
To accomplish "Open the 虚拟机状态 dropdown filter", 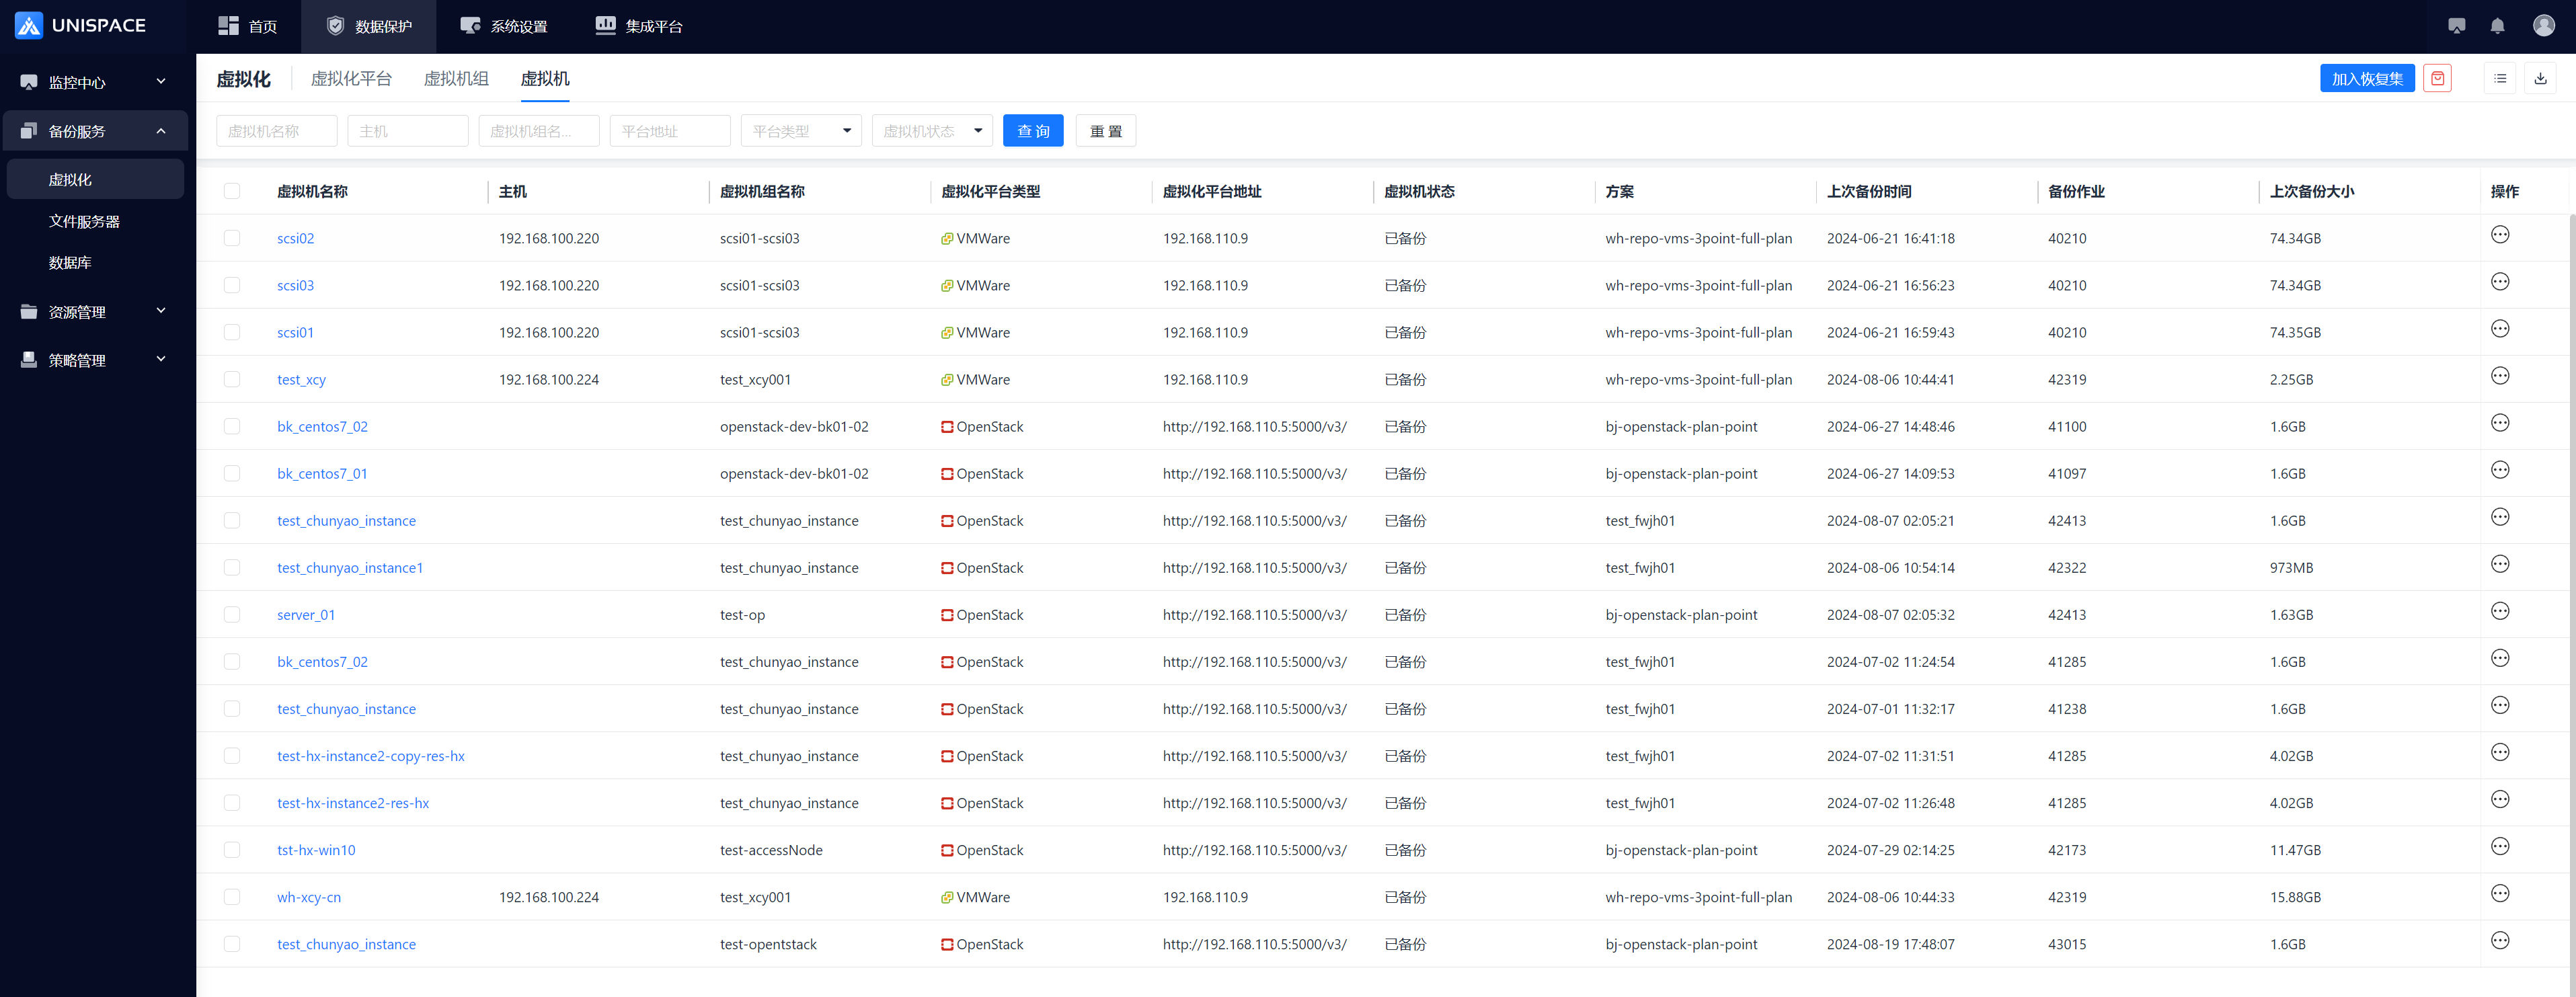I will 931,131.
